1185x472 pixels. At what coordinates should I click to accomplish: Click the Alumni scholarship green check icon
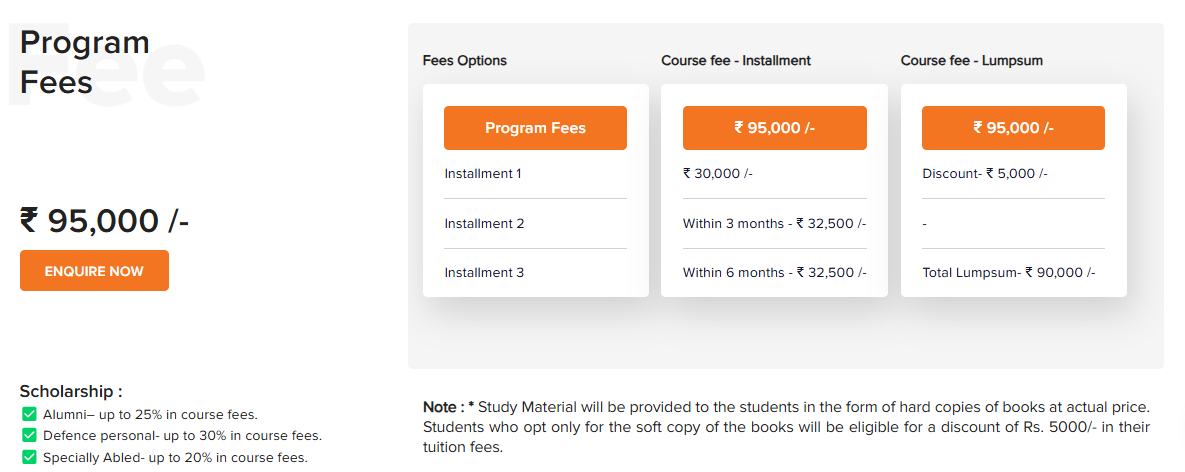pyautogui.click(x=29, y=414)
